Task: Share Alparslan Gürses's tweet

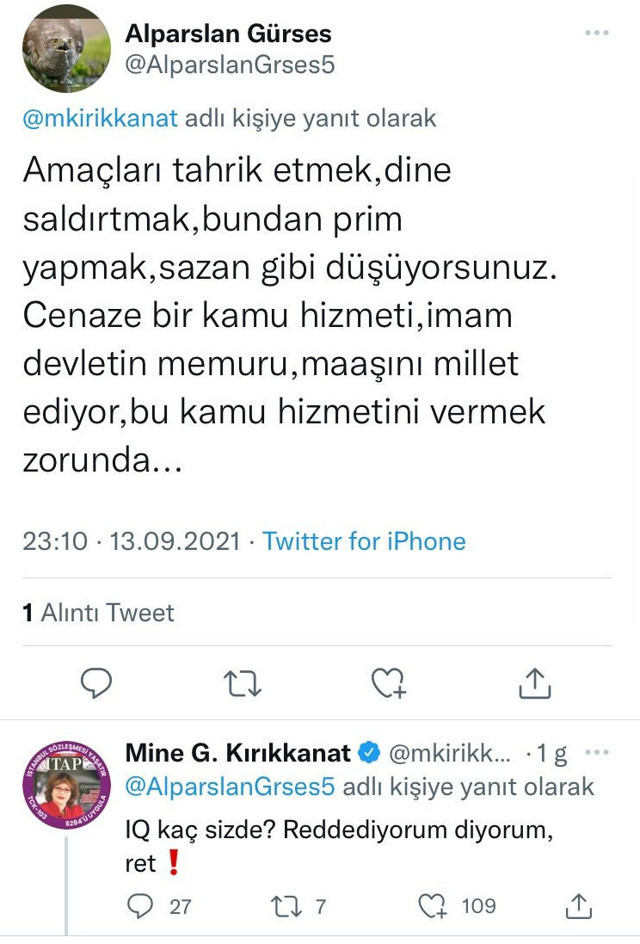Action: coord(536,683)
